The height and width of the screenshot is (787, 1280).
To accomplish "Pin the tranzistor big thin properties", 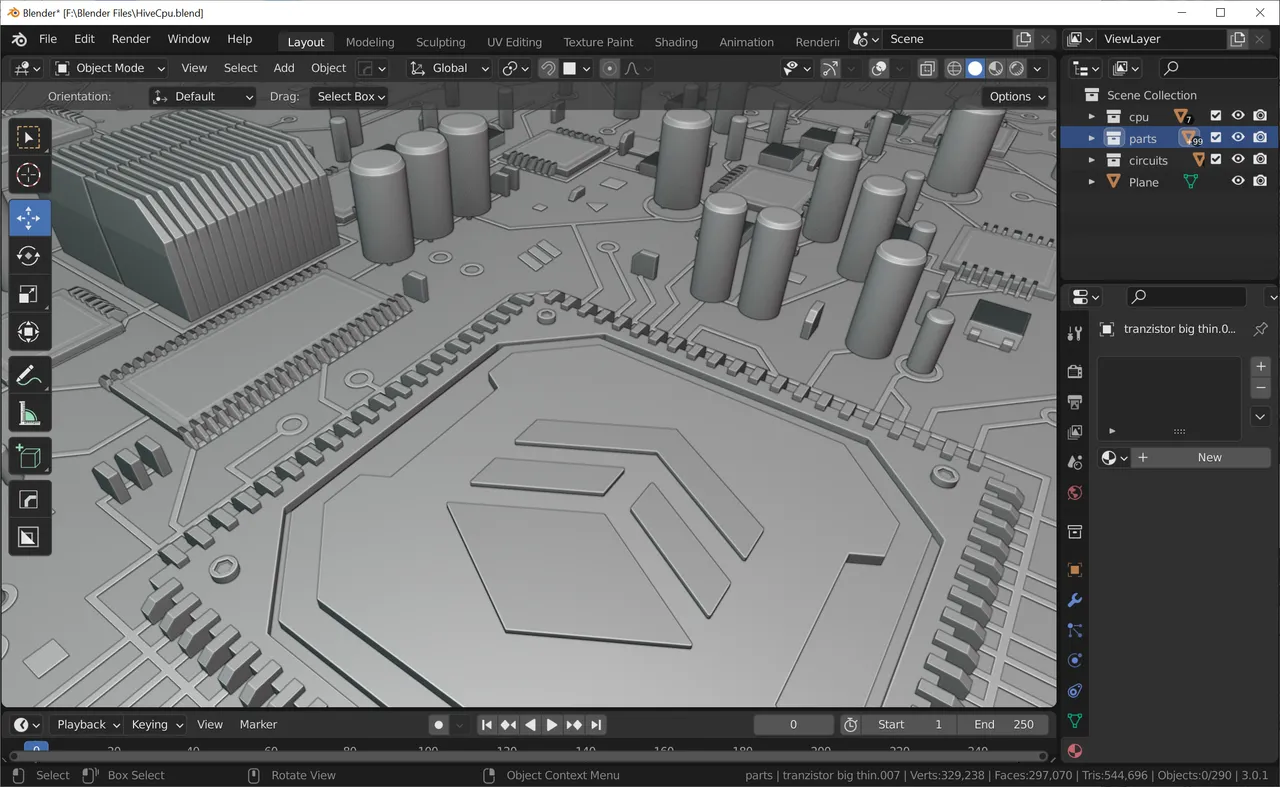I will [x=1260, y=329].
